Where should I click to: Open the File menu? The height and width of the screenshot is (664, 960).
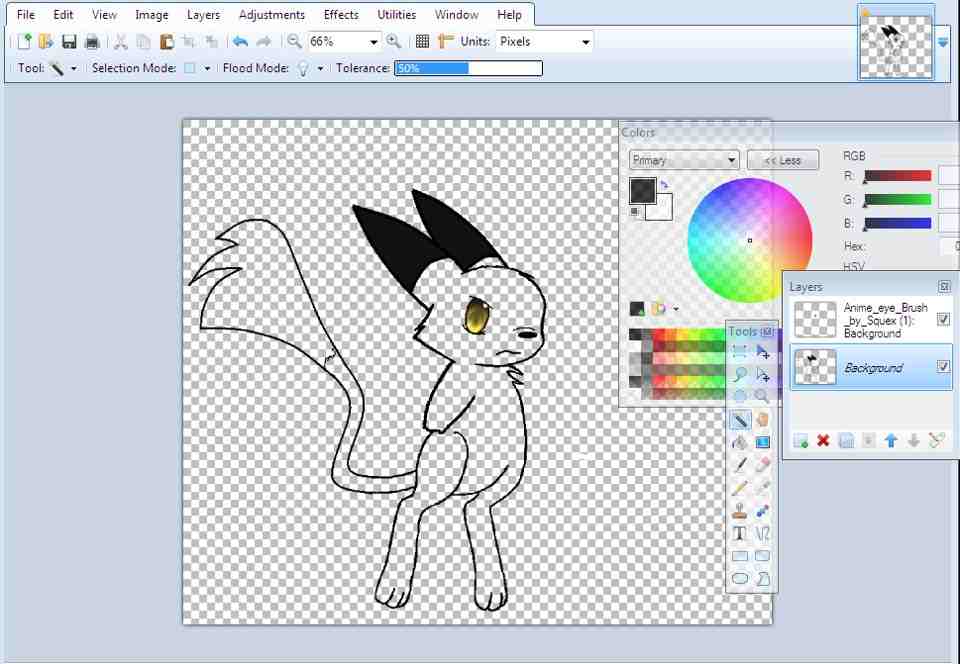pos(26,15)
